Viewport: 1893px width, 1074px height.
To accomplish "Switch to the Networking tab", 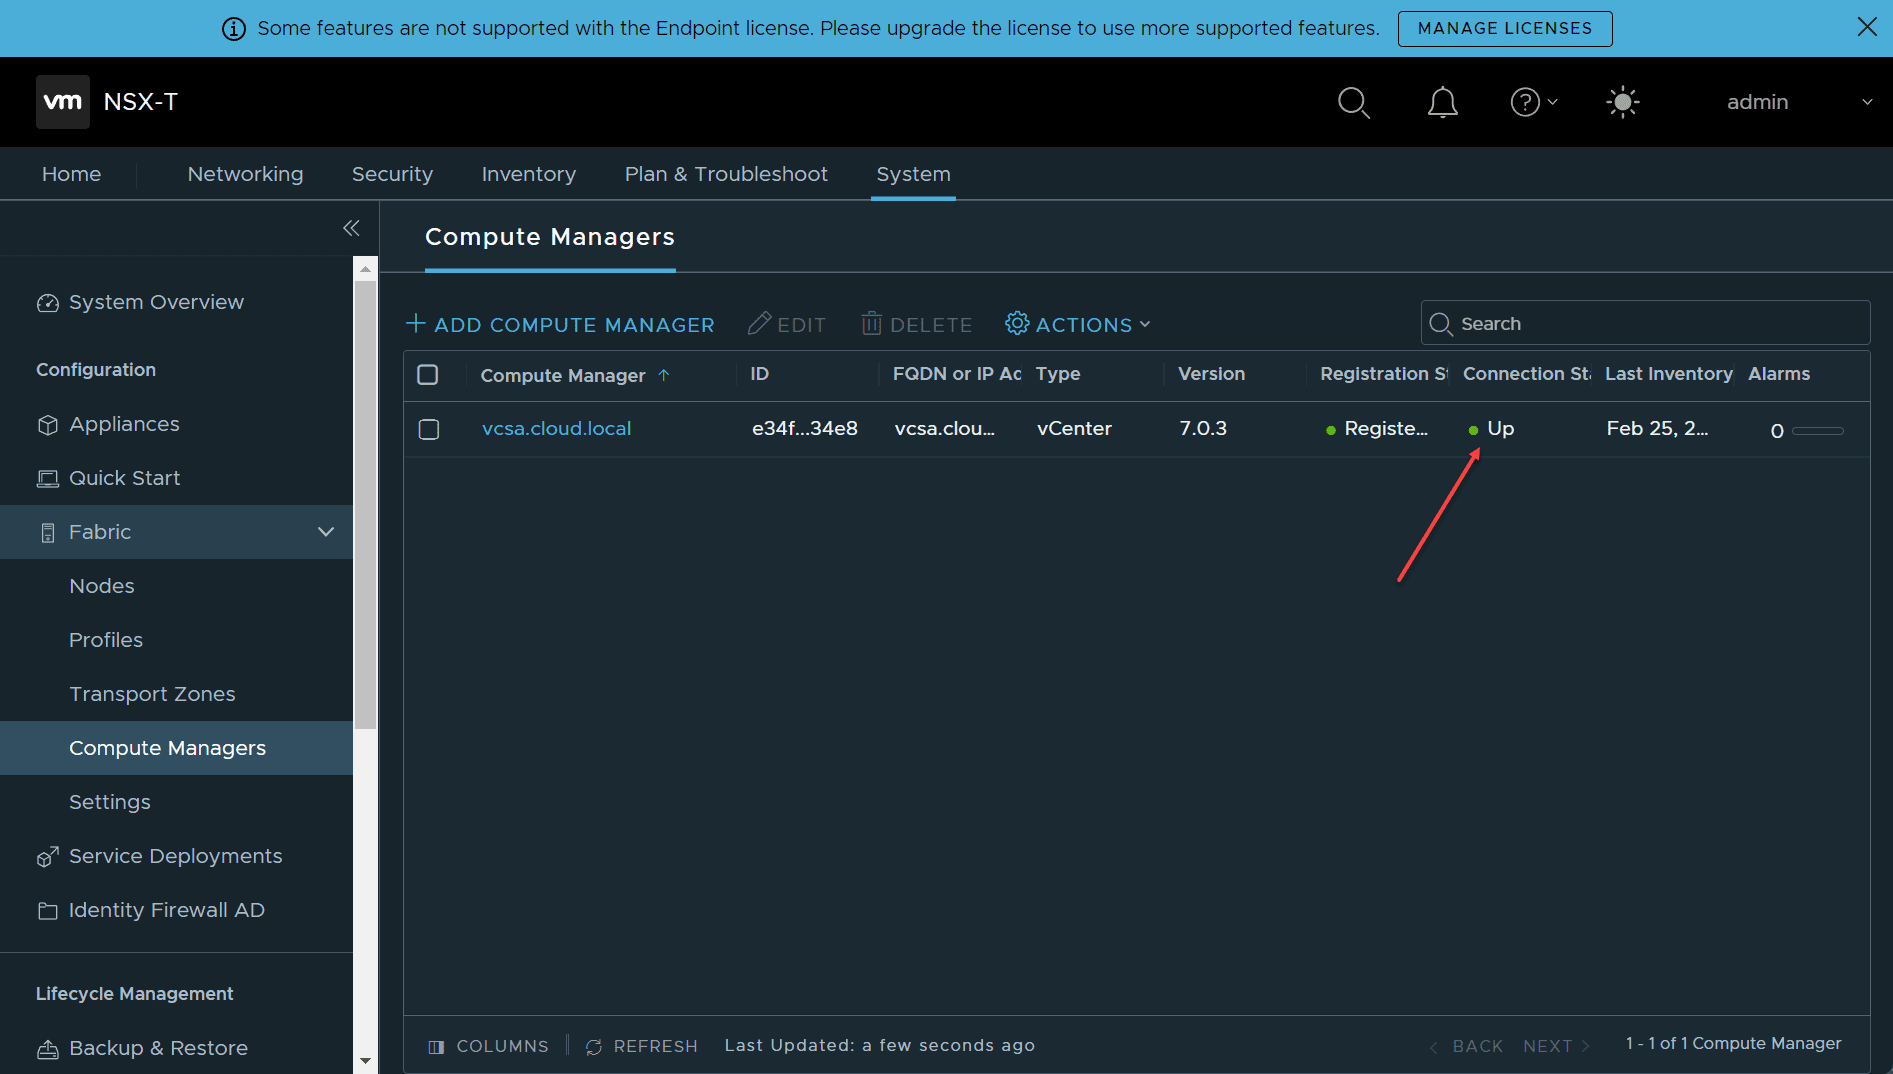I will [x=245, y=173].
